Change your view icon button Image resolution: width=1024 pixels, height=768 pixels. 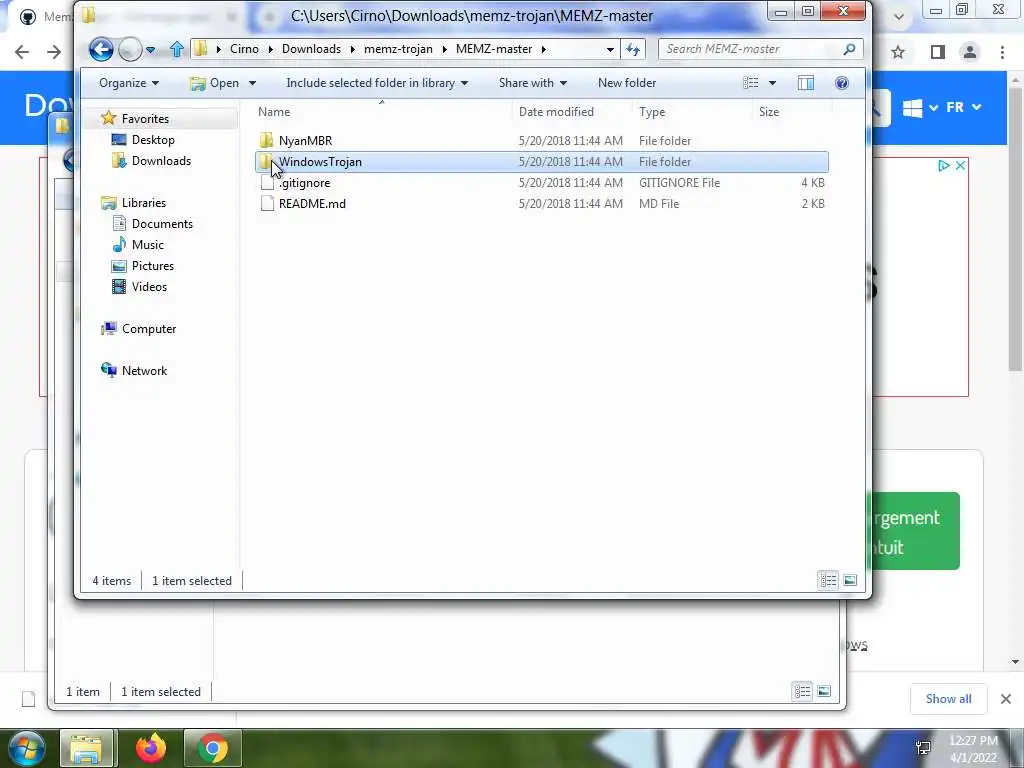coord(751,83)
